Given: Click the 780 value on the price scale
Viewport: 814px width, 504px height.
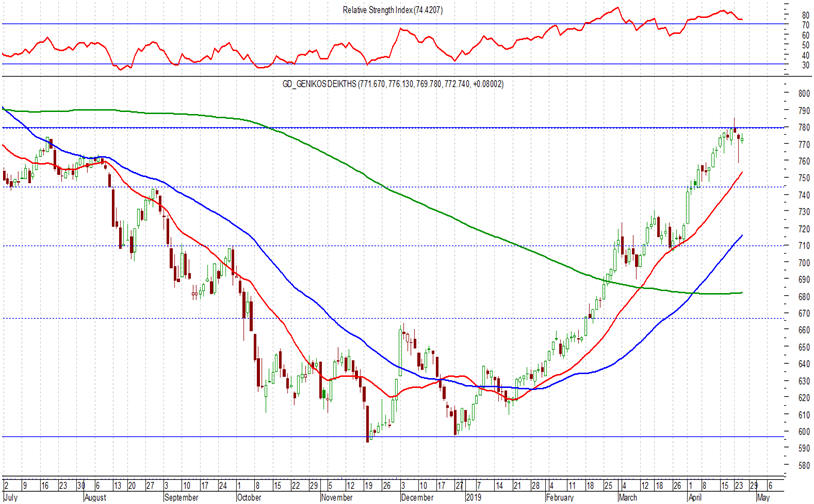Looking at the screenshot, I should pos(805,128).
